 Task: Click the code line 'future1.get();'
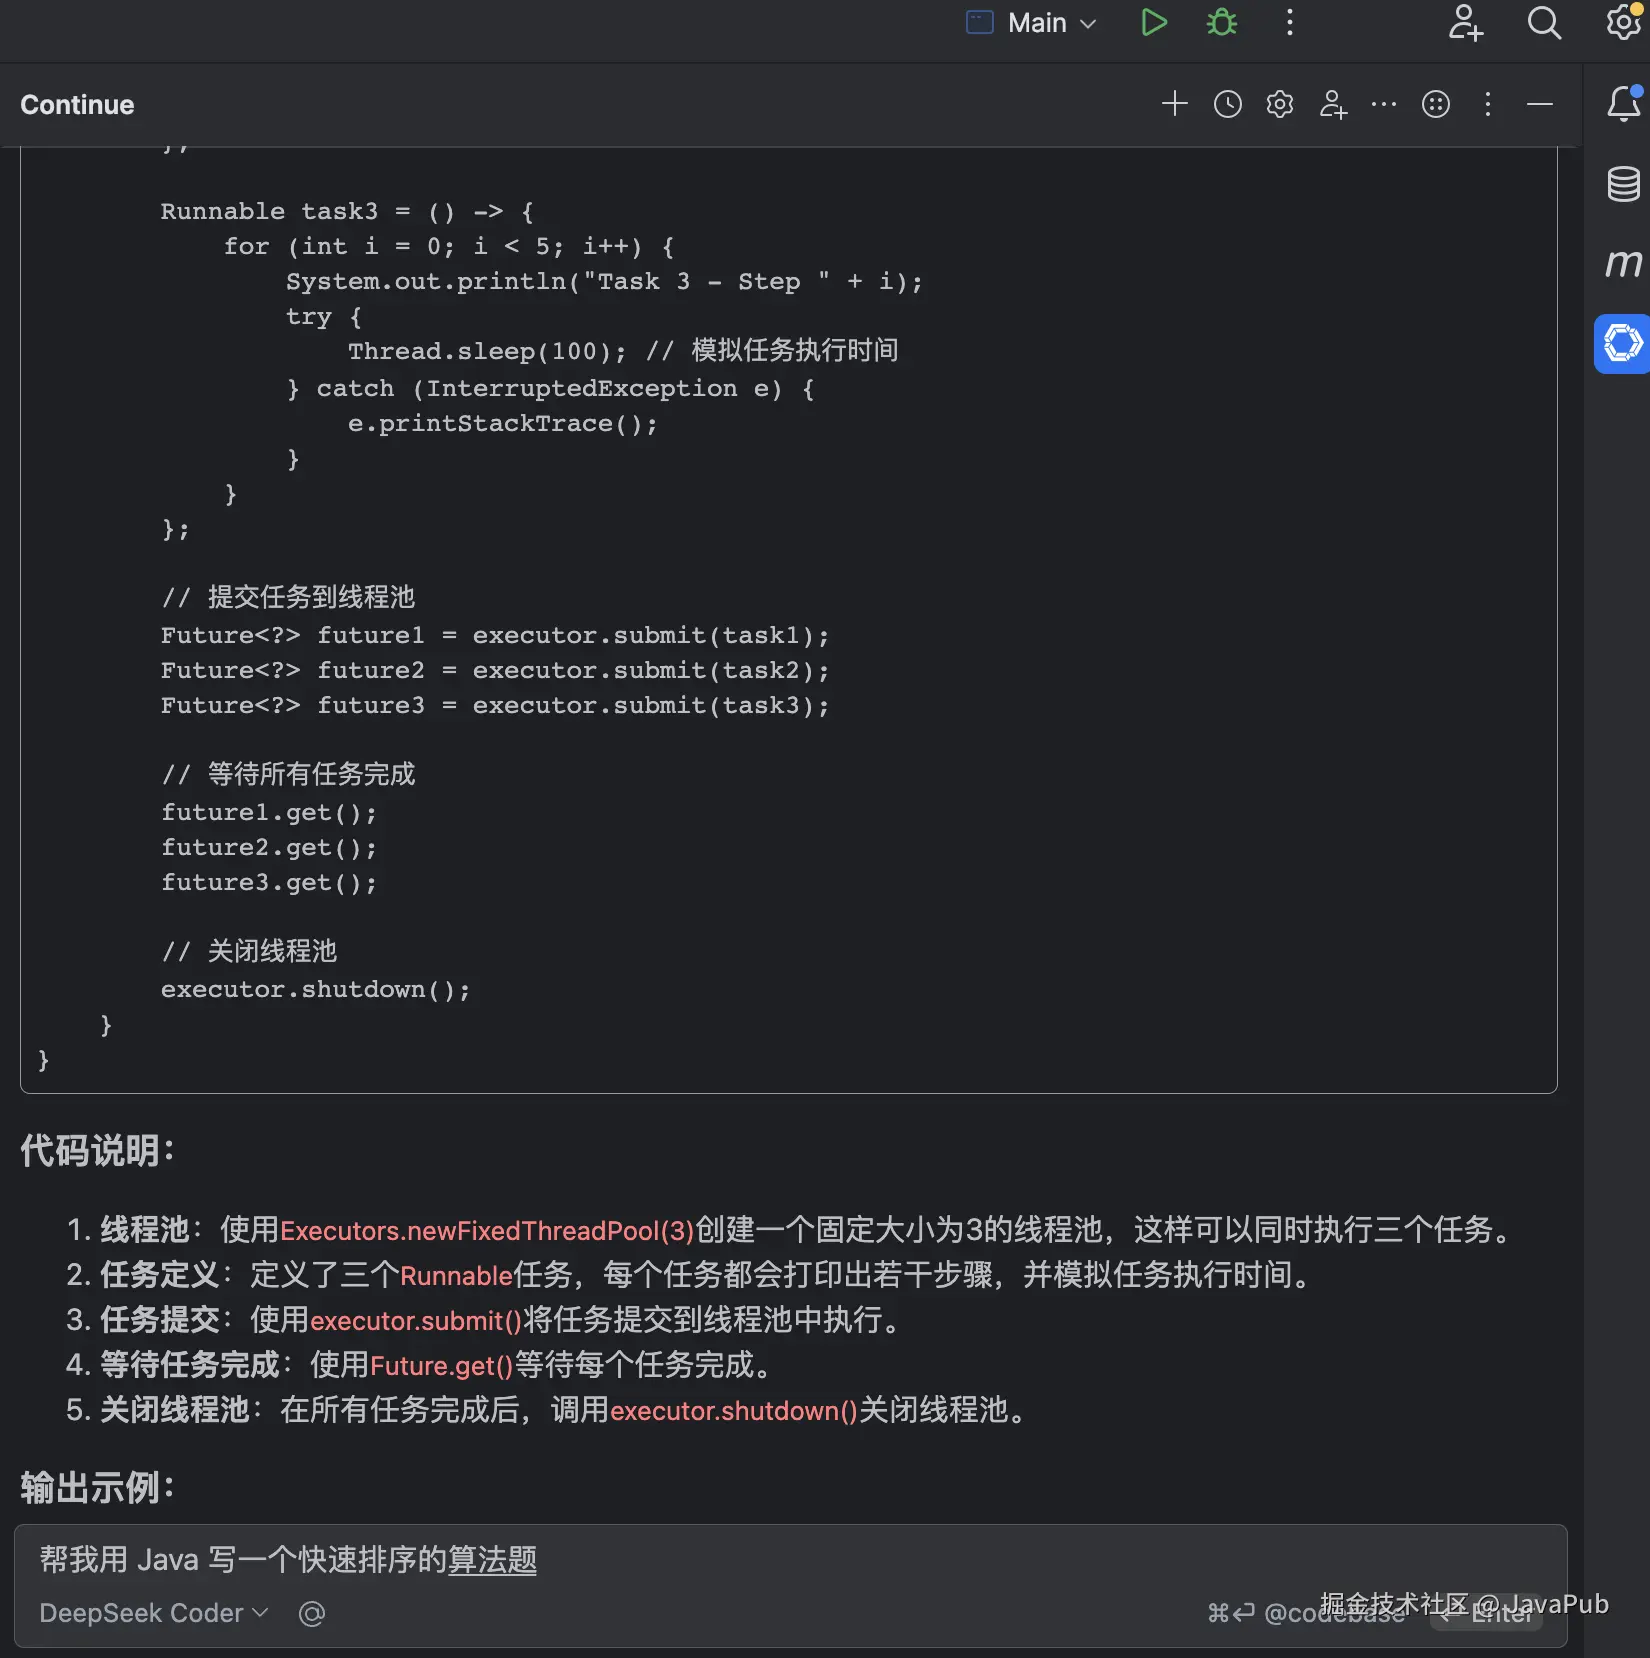point(269,812)
